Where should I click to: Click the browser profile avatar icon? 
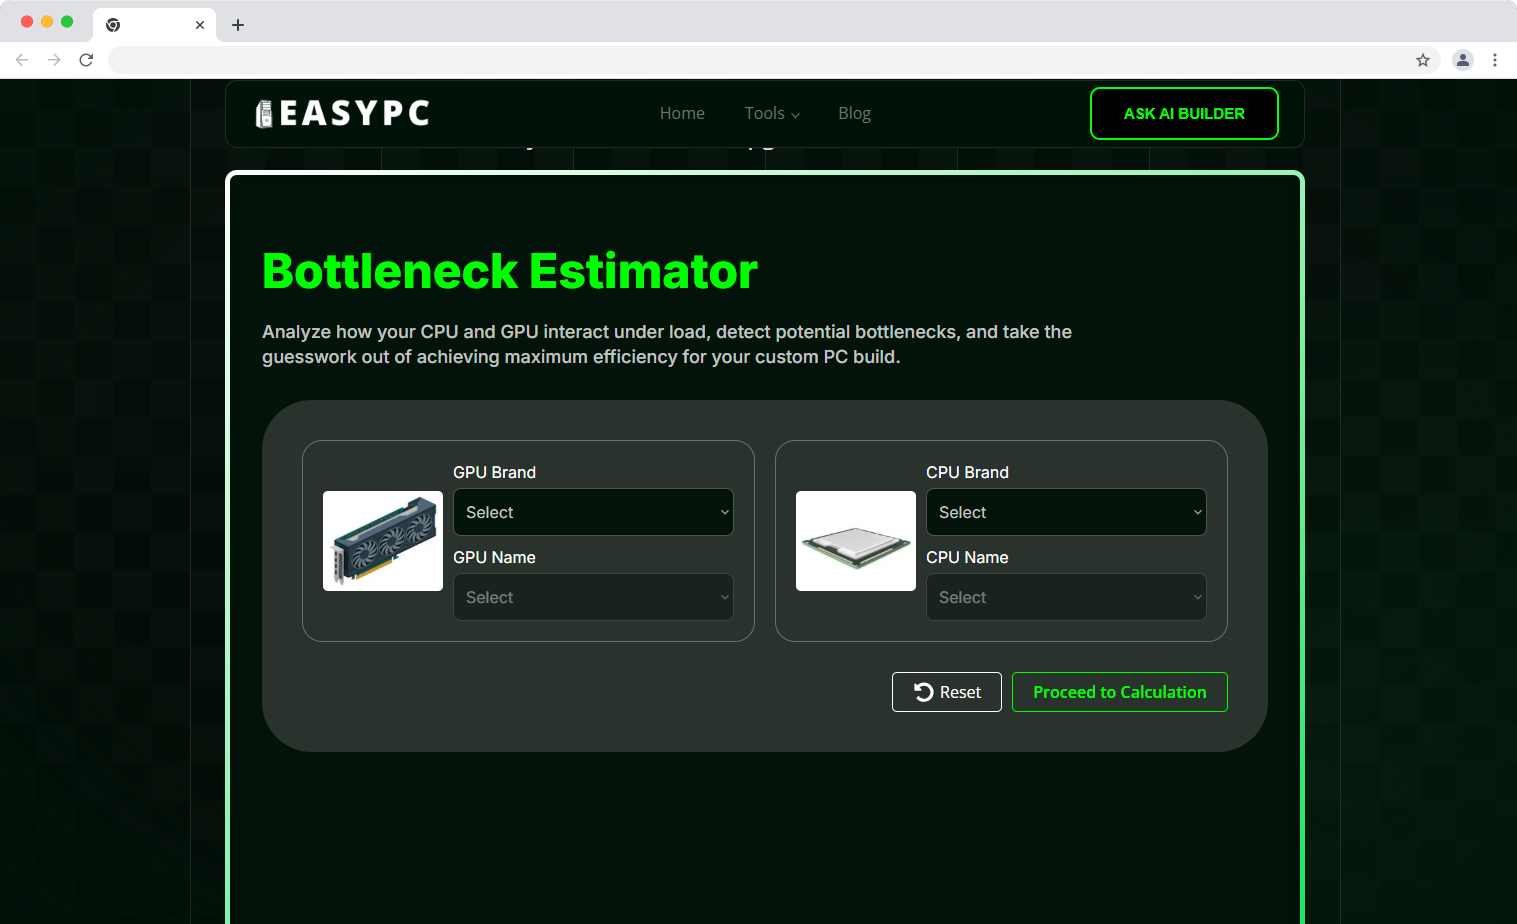[1463, 60]
